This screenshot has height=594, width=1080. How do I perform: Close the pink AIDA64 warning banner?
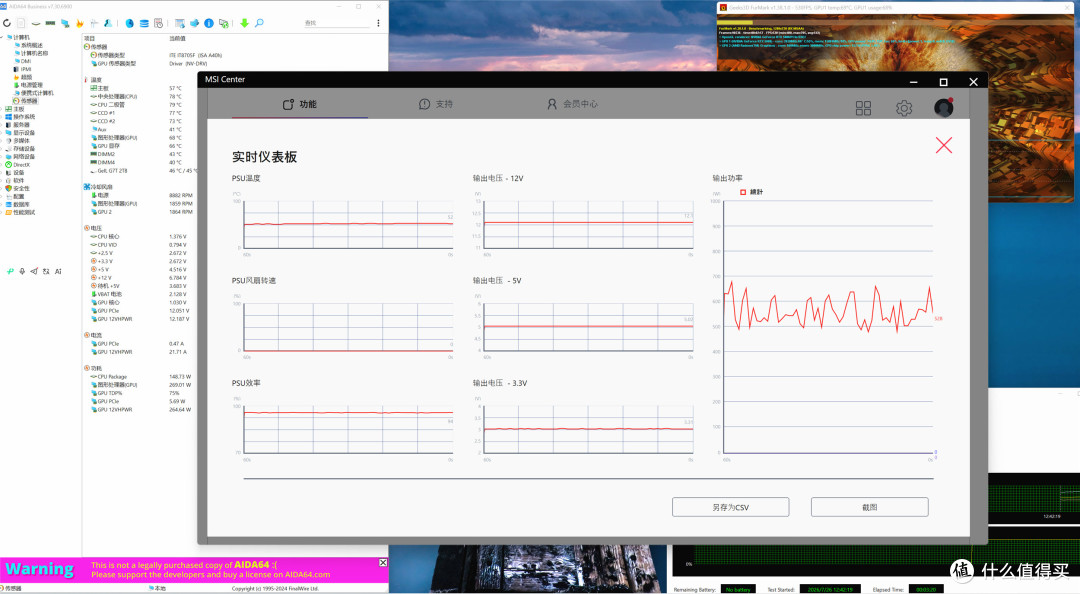coord(383,563)
